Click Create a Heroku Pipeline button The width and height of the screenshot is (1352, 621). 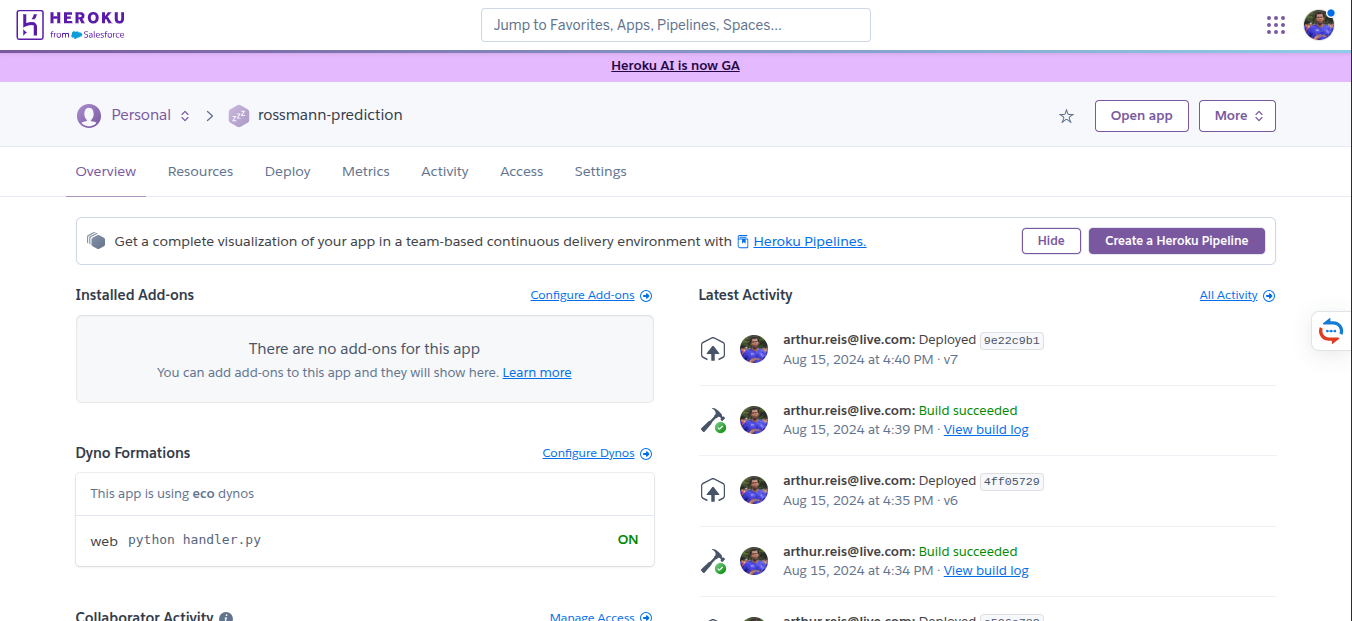click(x=1177, y=241)
